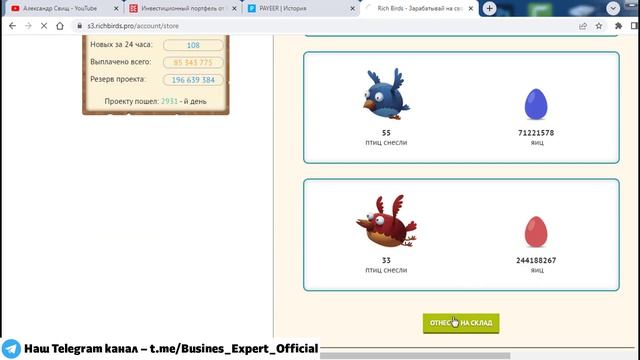Click the 'Выплачено всего' value field
Image resolution: width=640 pixels, height=360 pixels.
193,62
